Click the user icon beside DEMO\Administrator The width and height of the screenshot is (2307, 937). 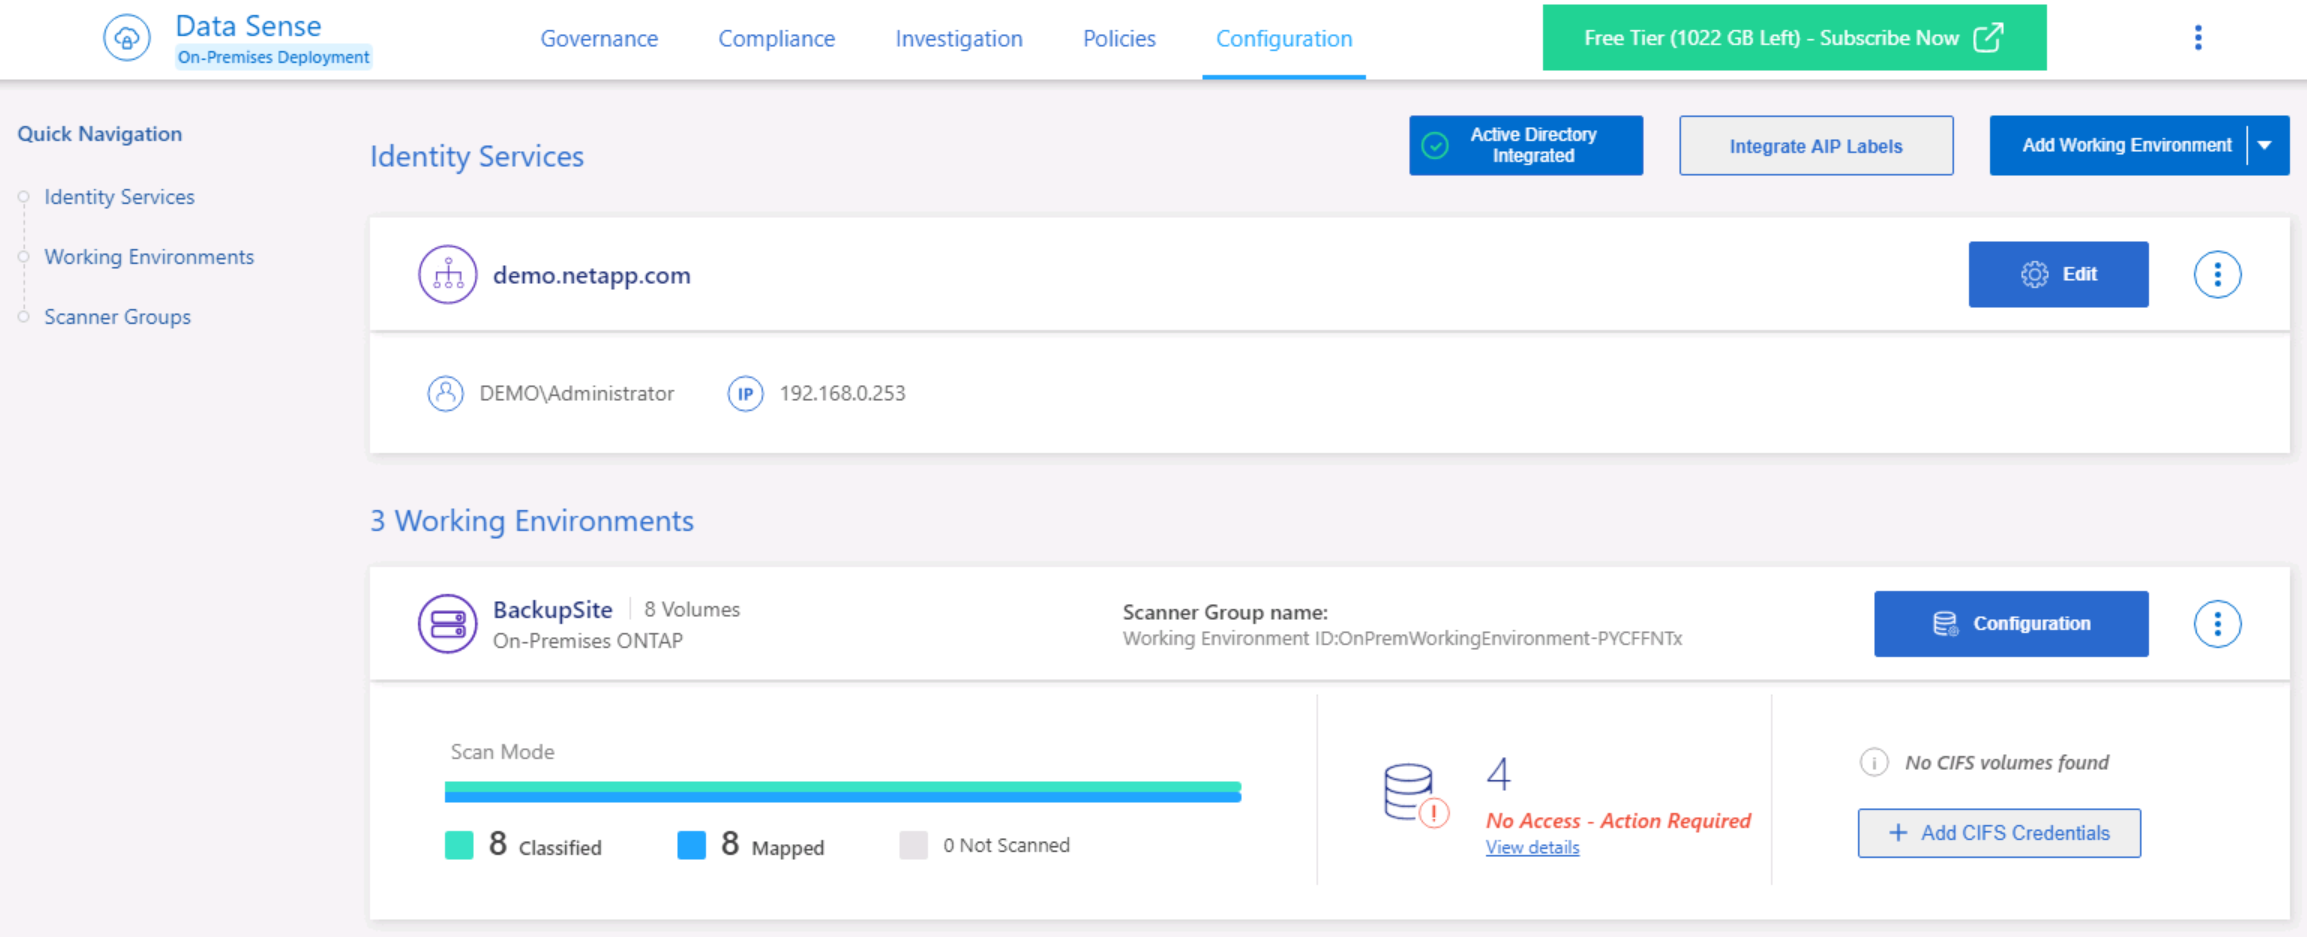coord(445,393)
